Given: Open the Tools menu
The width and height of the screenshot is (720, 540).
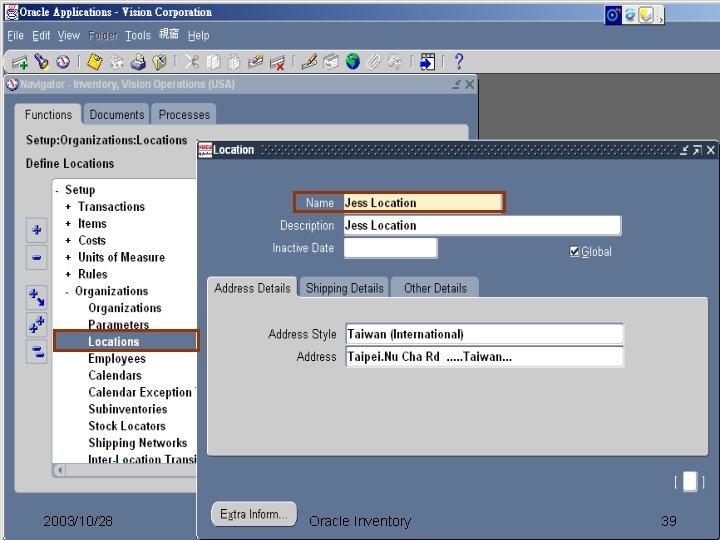Looking at the screenshot, I should [138, 35].
